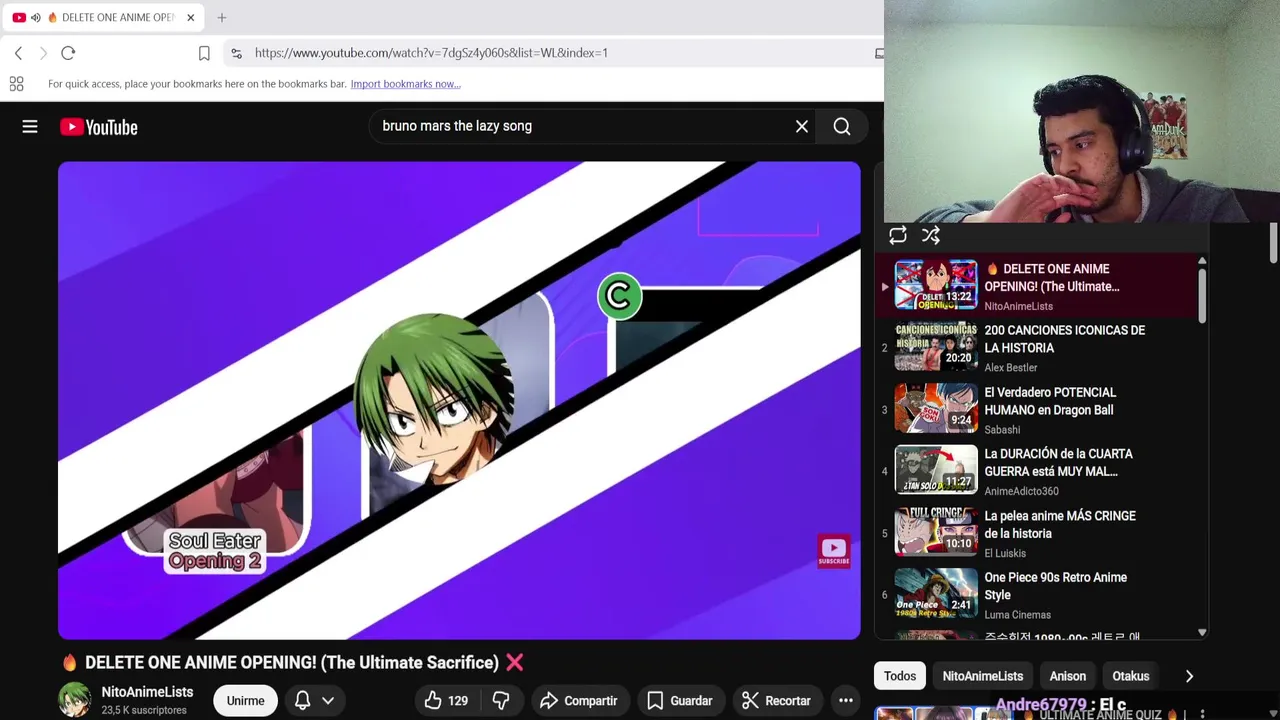Viewport: 1280px width, 720px height.
Task: Open a new browser tab
Action: tap(222, 17)
